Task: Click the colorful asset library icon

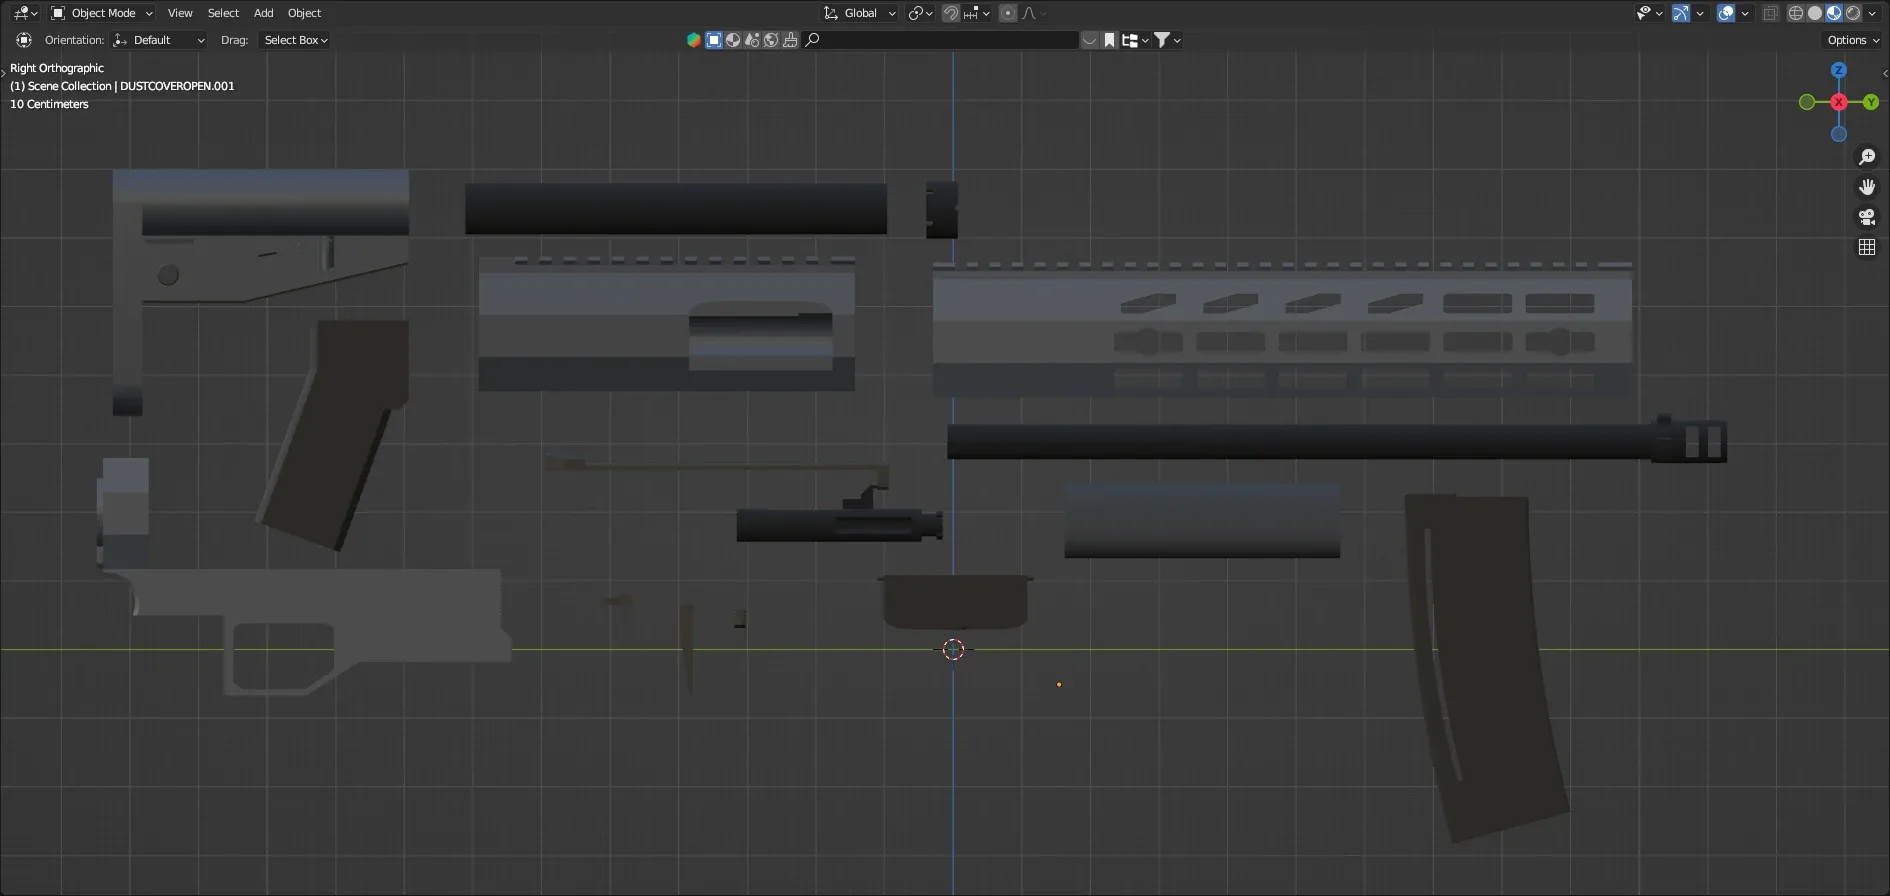Action: tap(694, 40)
